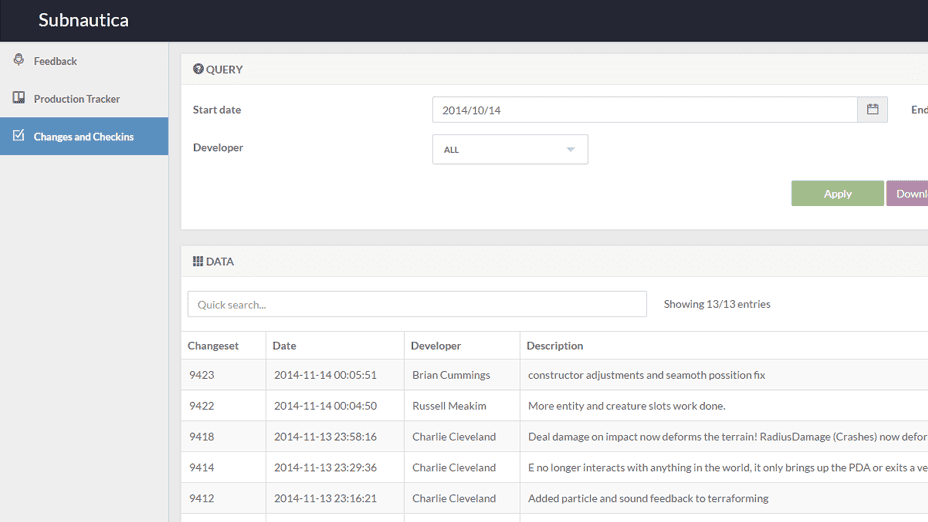928x522 pixels.
Task: Click the Production Tracker board icon
Action: click(x=19, y=98)
